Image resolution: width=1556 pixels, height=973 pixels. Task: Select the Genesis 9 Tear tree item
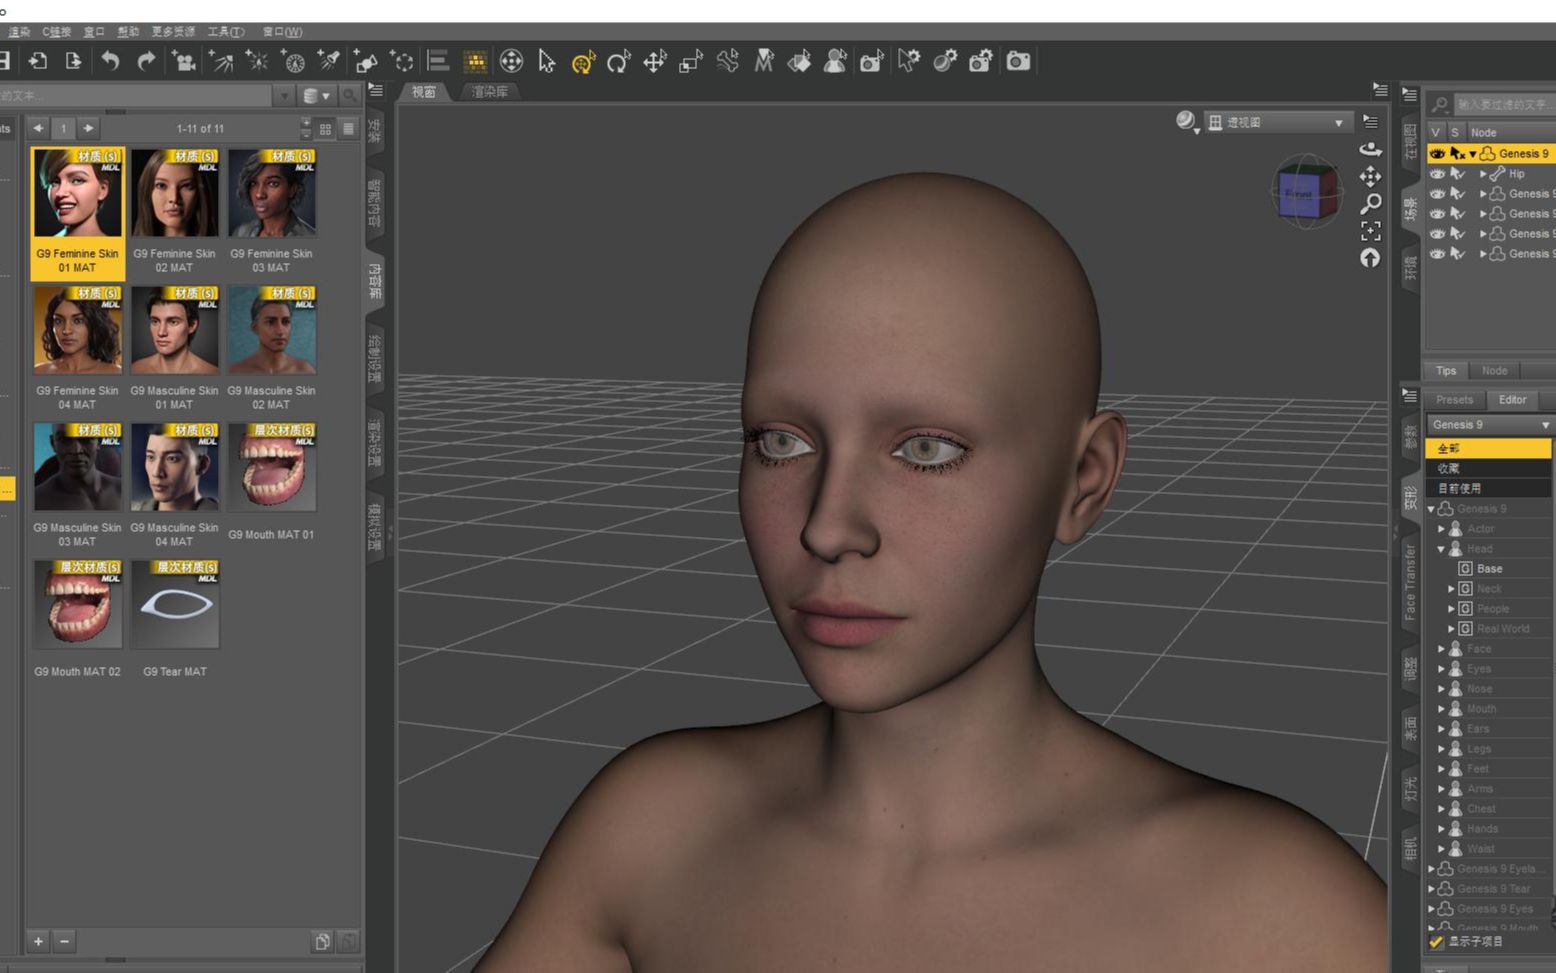pos(1493,889)
